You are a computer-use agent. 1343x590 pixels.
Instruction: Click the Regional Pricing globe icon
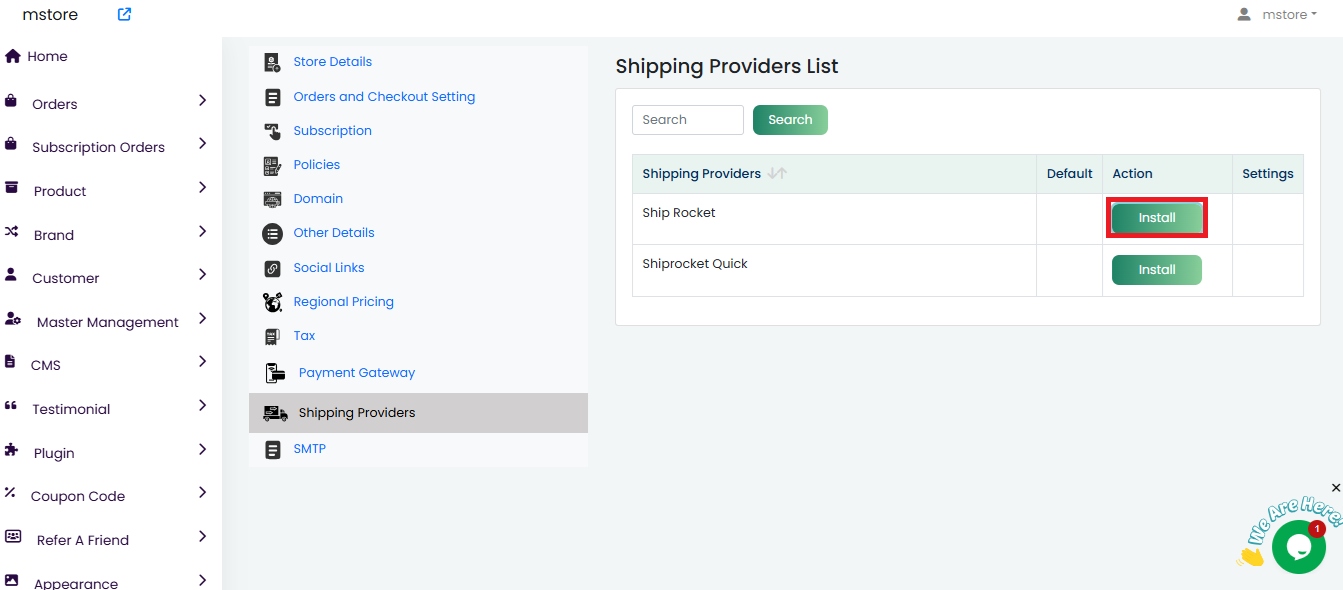(x=272, y=302)
